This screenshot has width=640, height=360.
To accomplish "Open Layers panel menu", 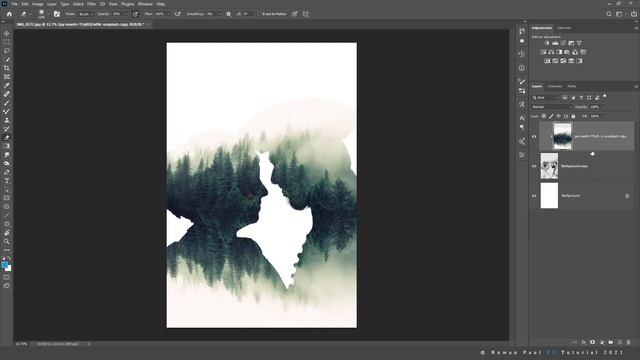I will click(x=636, y=87).
